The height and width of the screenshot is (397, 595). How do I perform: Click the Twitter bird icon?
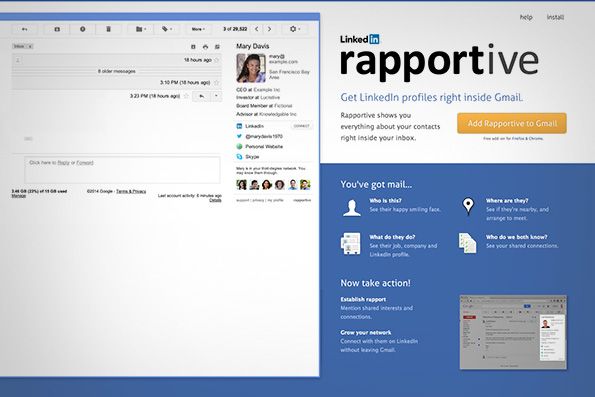(239, 136)
